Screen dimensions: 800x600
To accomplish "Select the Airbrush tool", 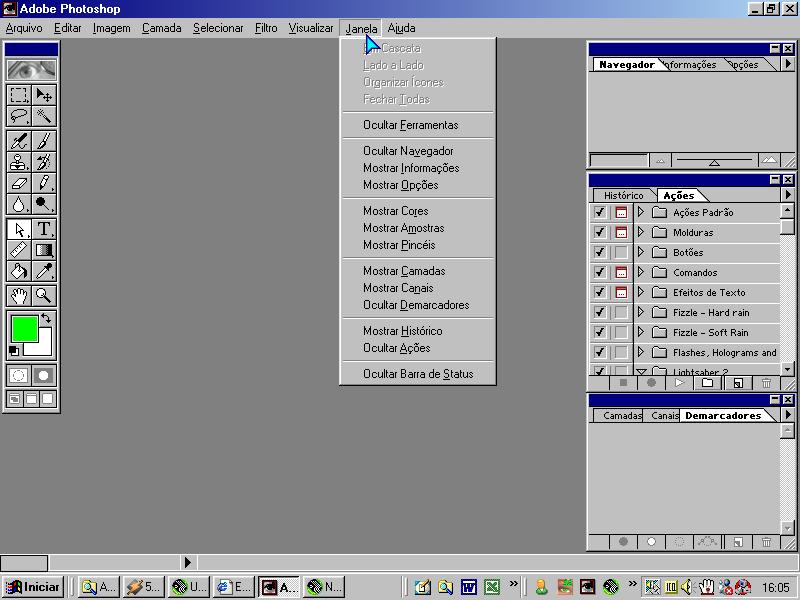I will [x=19, y=141].
